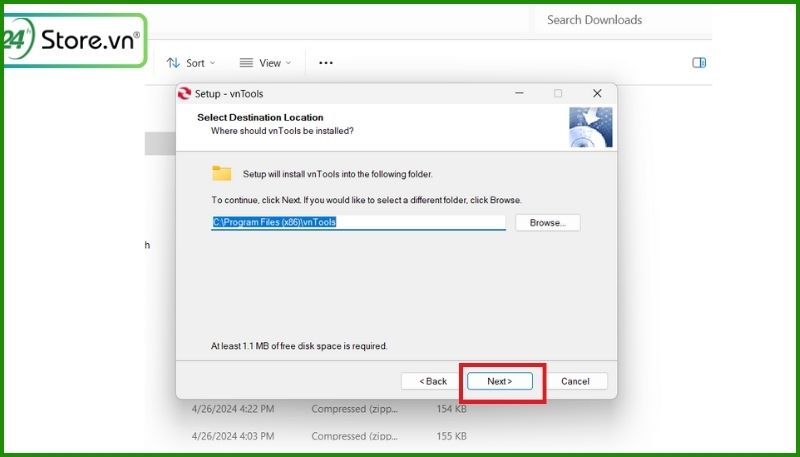Viewport: 800px width, 457px height.
Task: Open the Sort dropdown in Explorer
Action: [x=191, y=63]
